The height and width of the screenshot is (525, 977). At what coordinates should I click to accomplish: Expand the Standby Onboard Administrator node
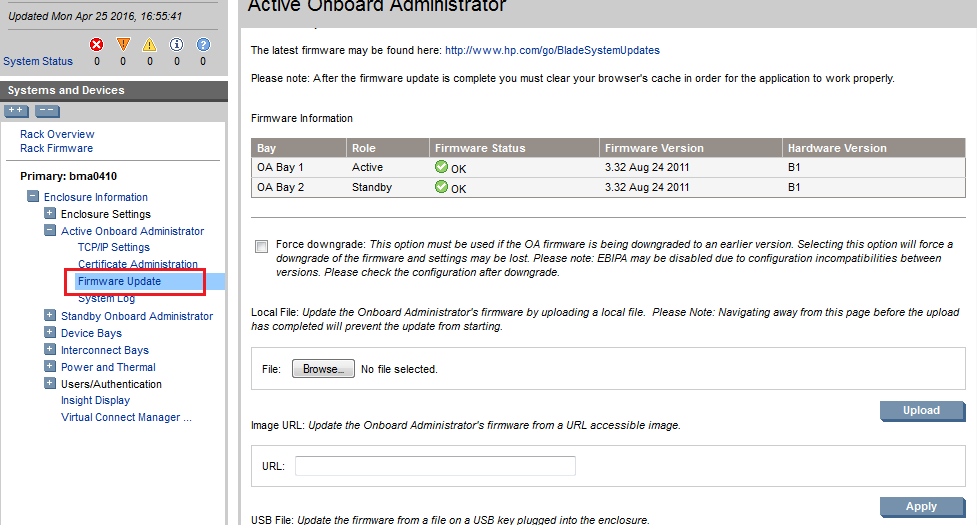pyautogui.click(x=50, y=315)
